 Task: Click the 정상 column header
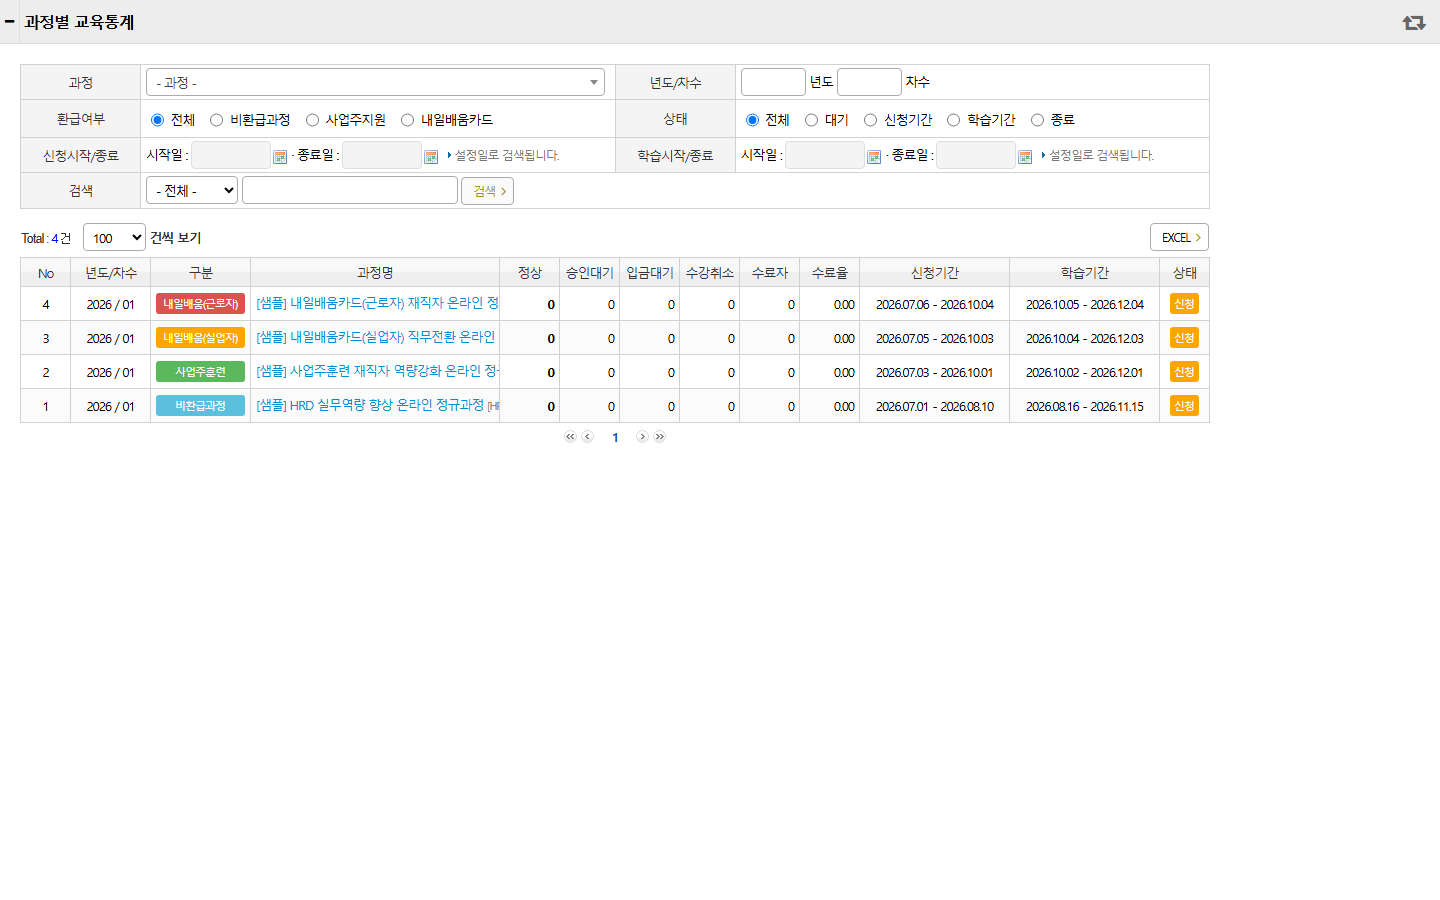[530, 273]
